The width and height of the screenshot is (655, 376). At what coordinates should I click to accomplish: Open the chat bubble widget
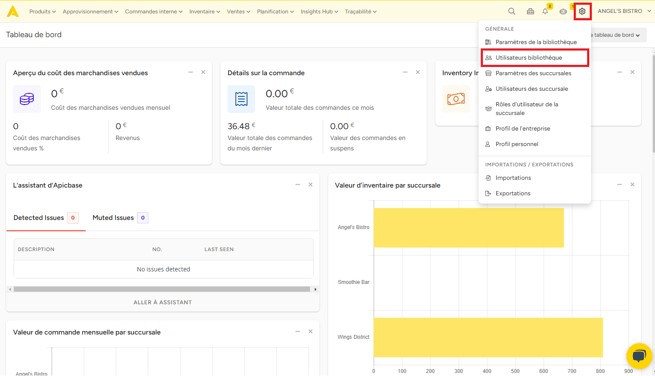click(639, 356)
